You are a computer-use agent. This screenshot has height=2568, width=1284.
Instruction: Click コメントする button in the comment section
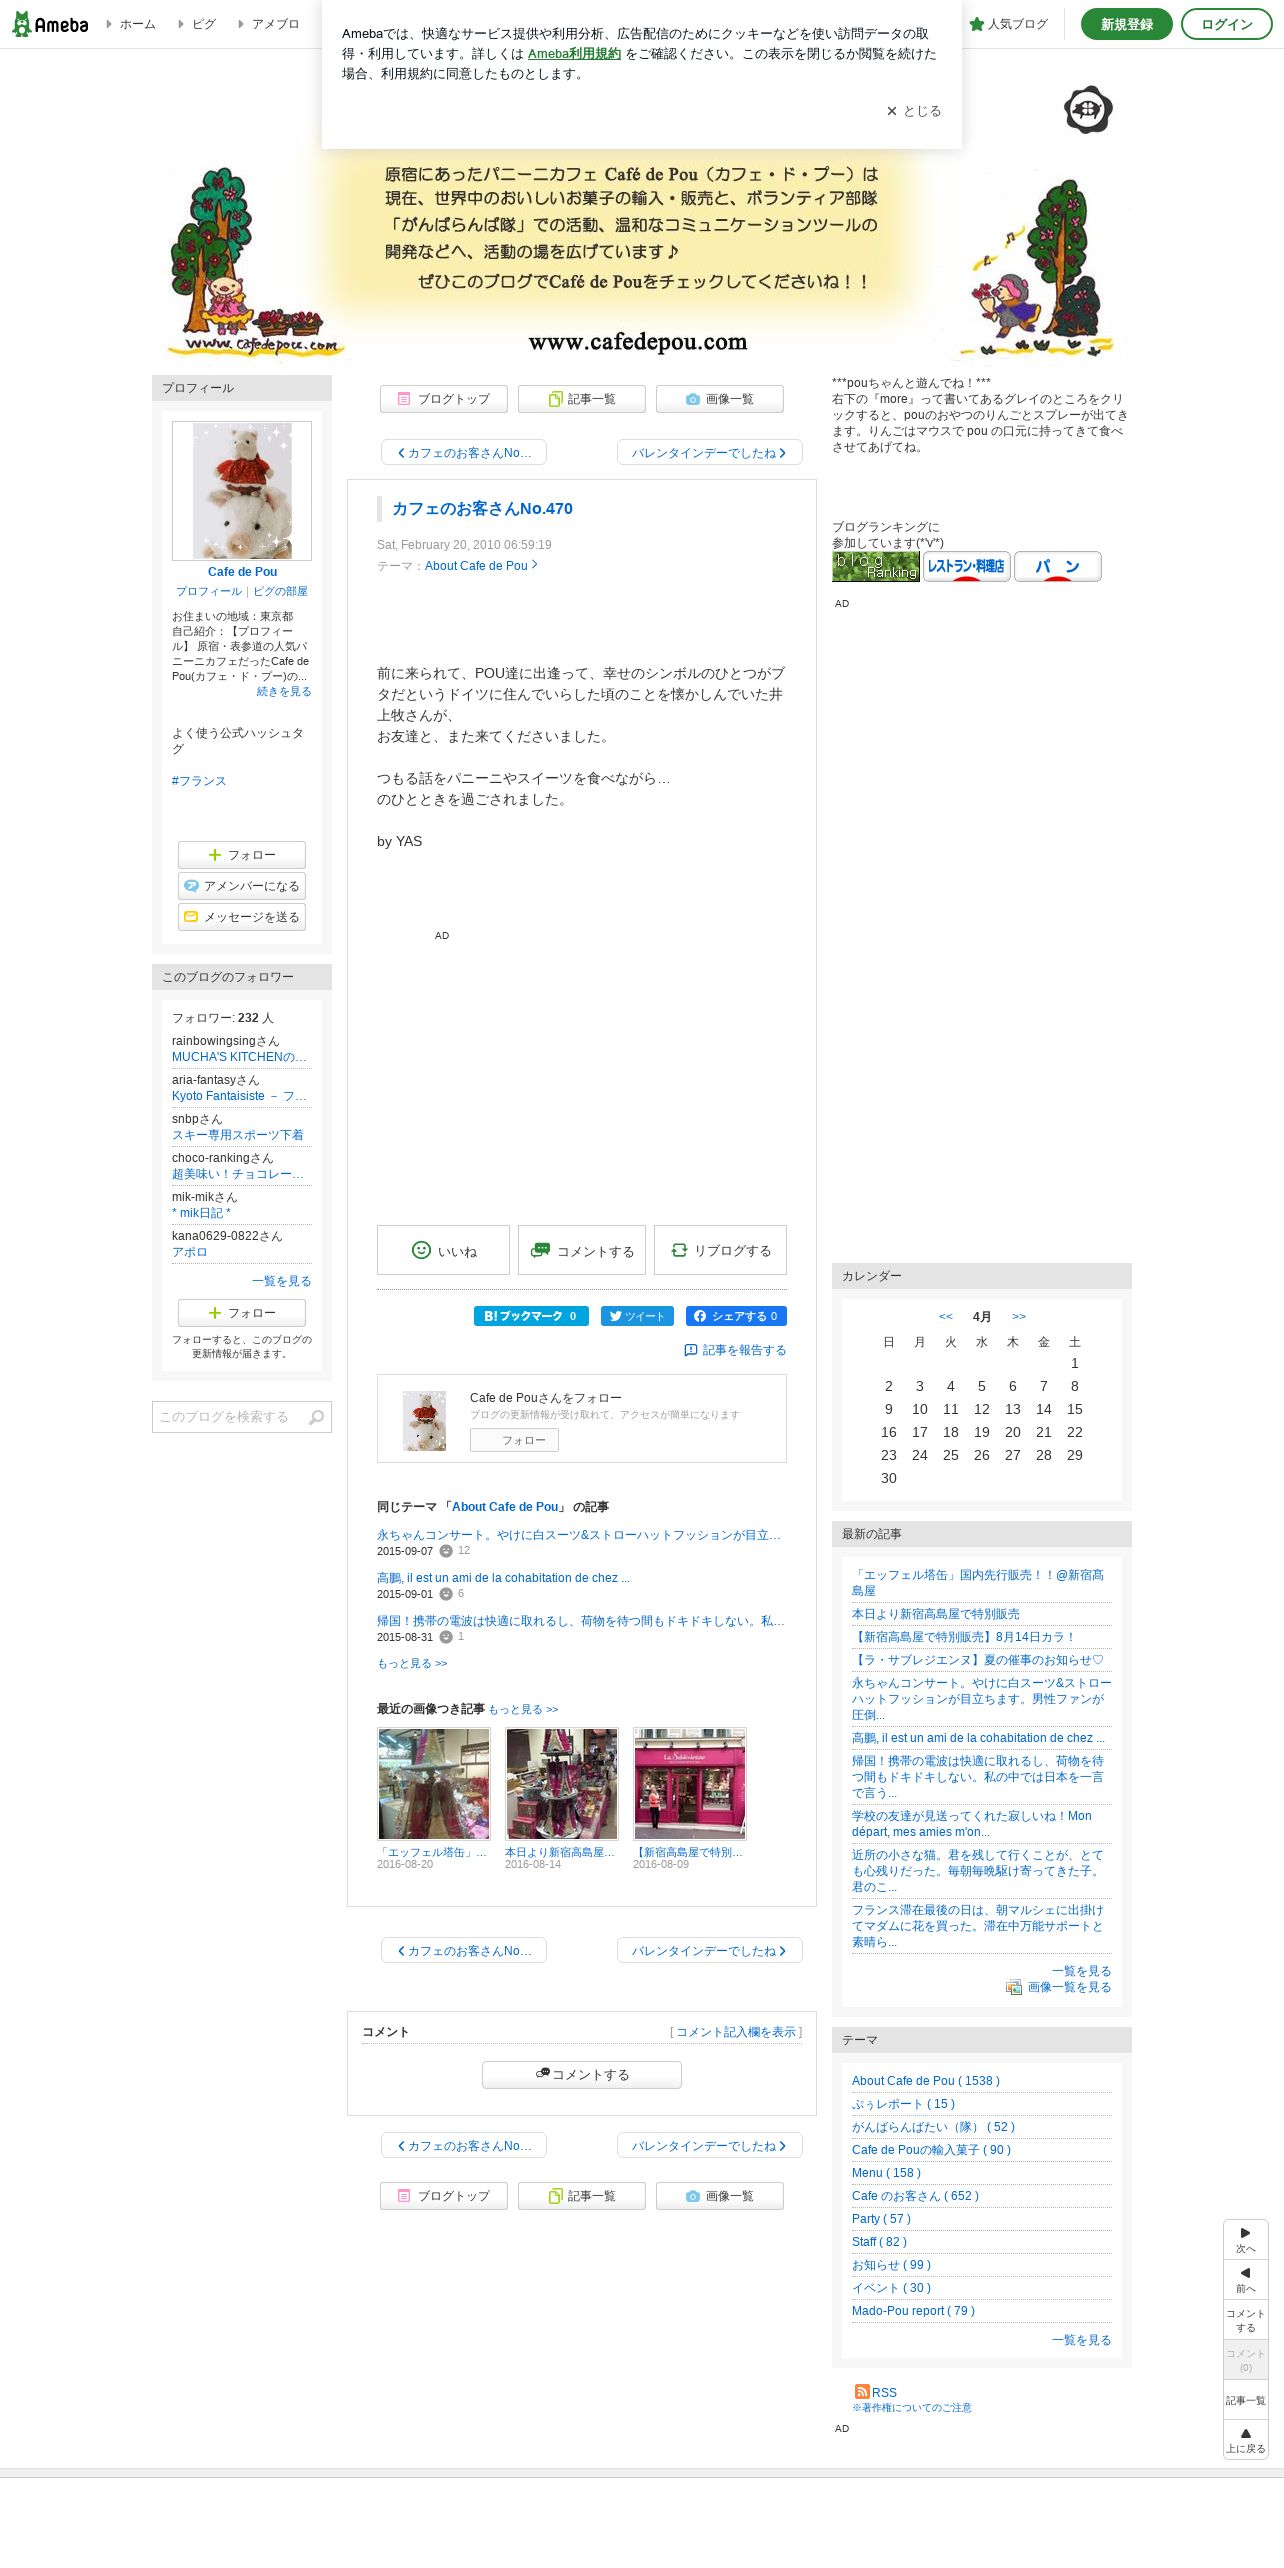click(x=582, y=2075)
